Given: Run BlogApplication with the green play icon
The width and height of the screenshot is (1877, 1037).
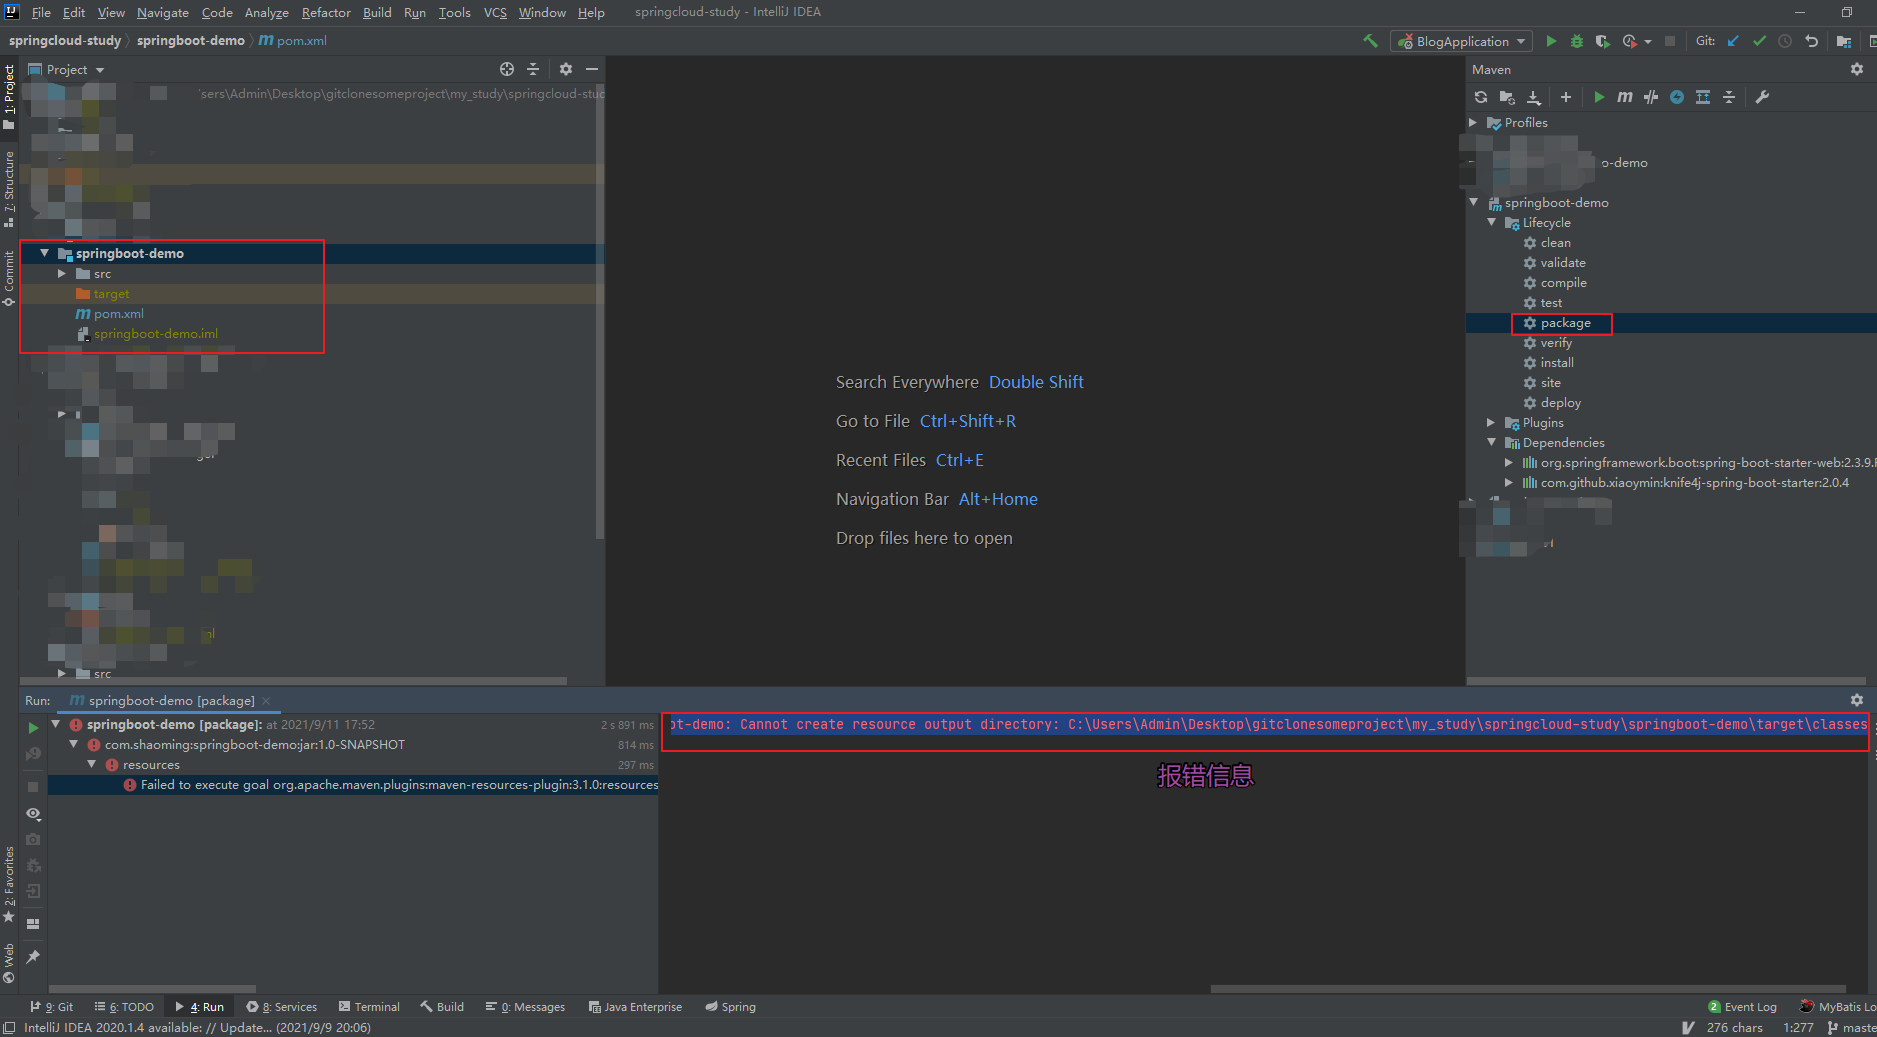Looking at the screenshot, I should click(x=1551, y=41).
